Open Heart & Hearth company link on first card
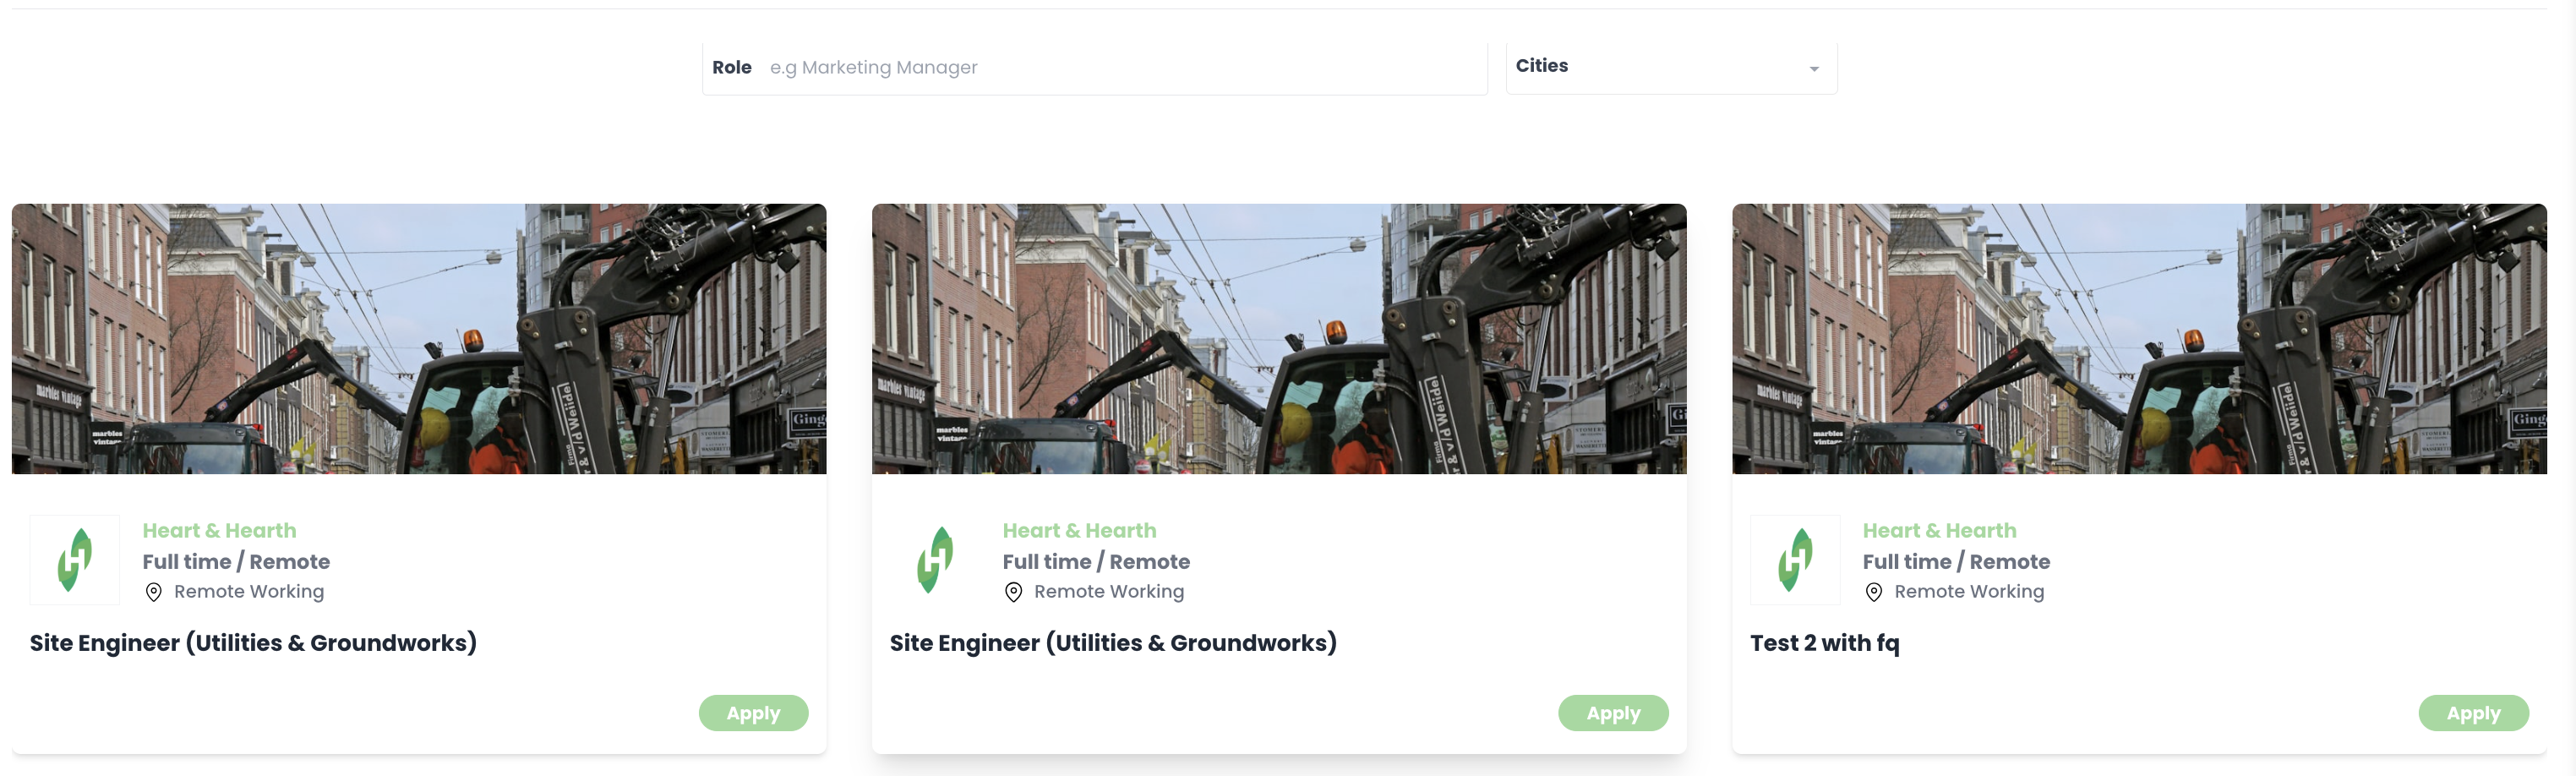2576x776 pixels. click(219, 530)
